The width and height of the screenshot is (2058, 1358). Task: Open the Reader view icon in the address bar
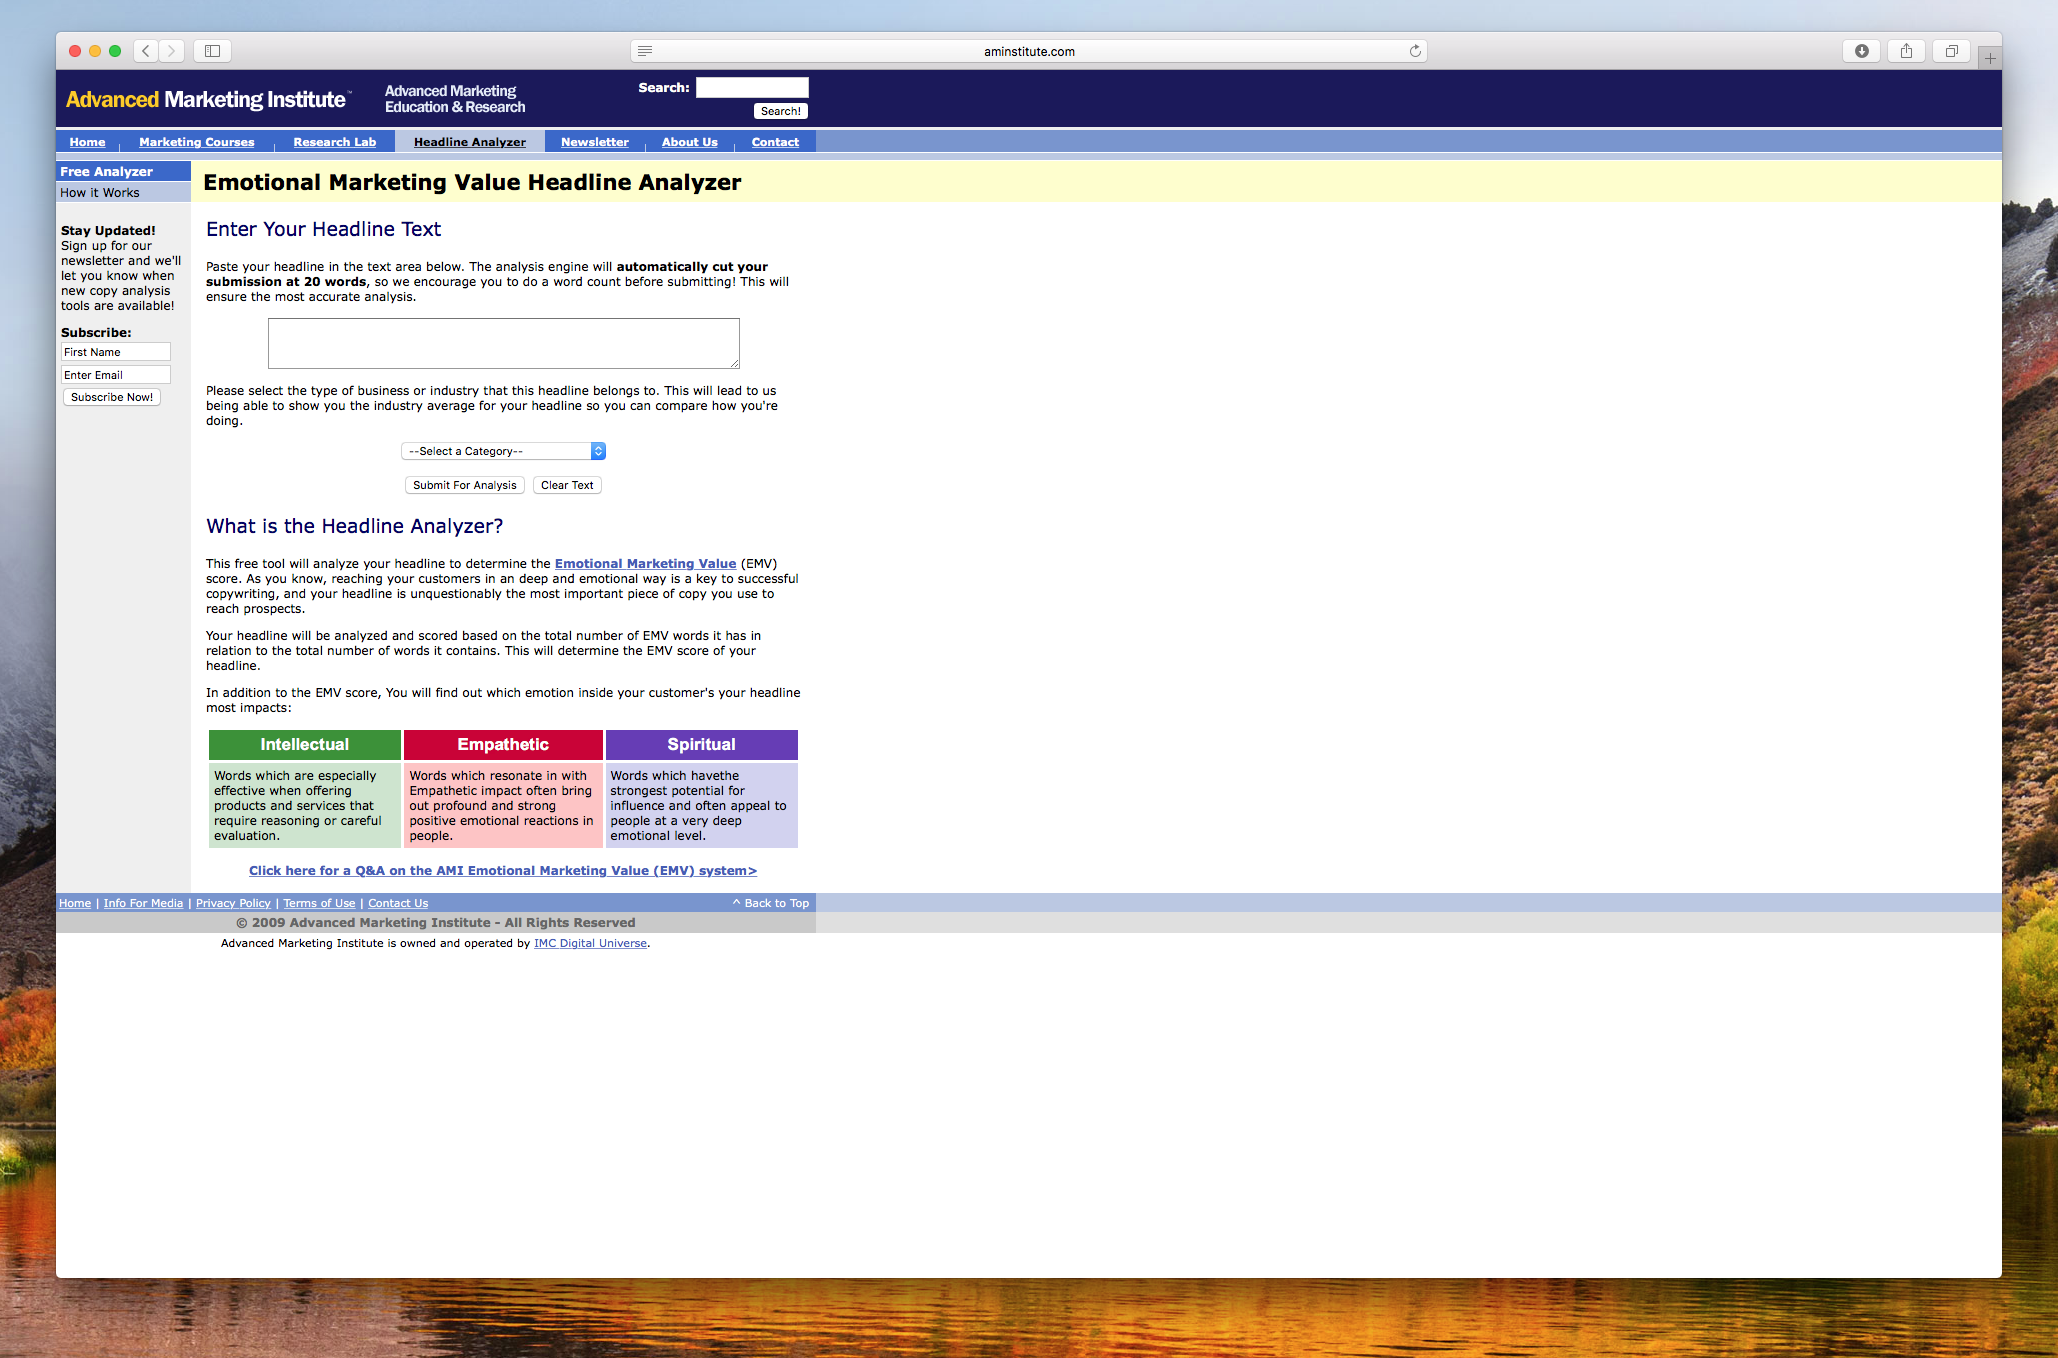click(x=645, y=51)
